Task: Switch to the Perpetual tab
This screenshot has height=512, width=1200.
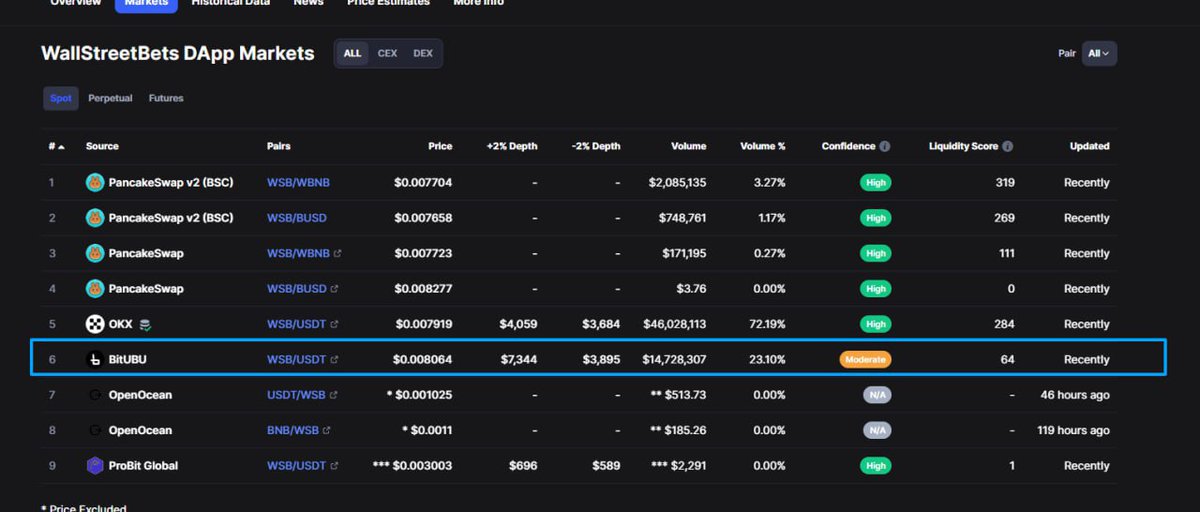Action: tap(110, 98)
